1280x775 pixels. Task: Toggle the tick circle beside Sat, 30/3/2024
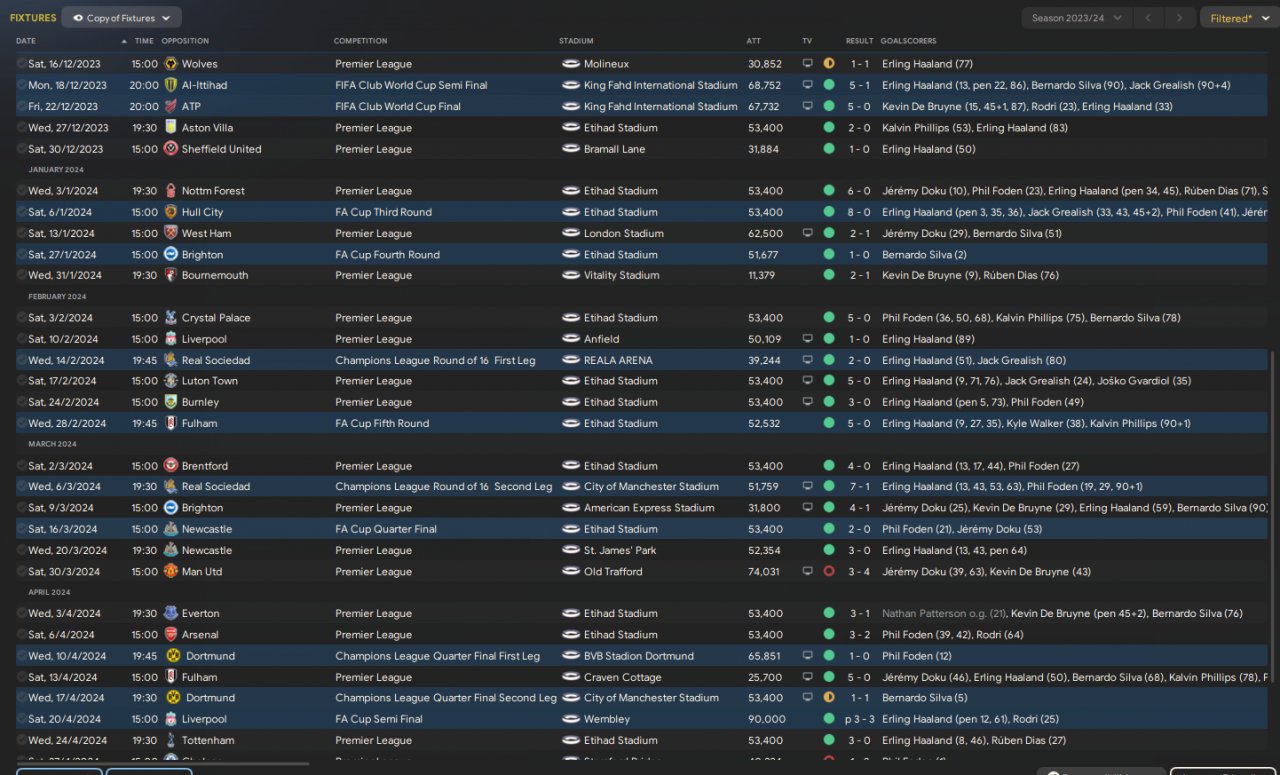[x=22, y=572]
